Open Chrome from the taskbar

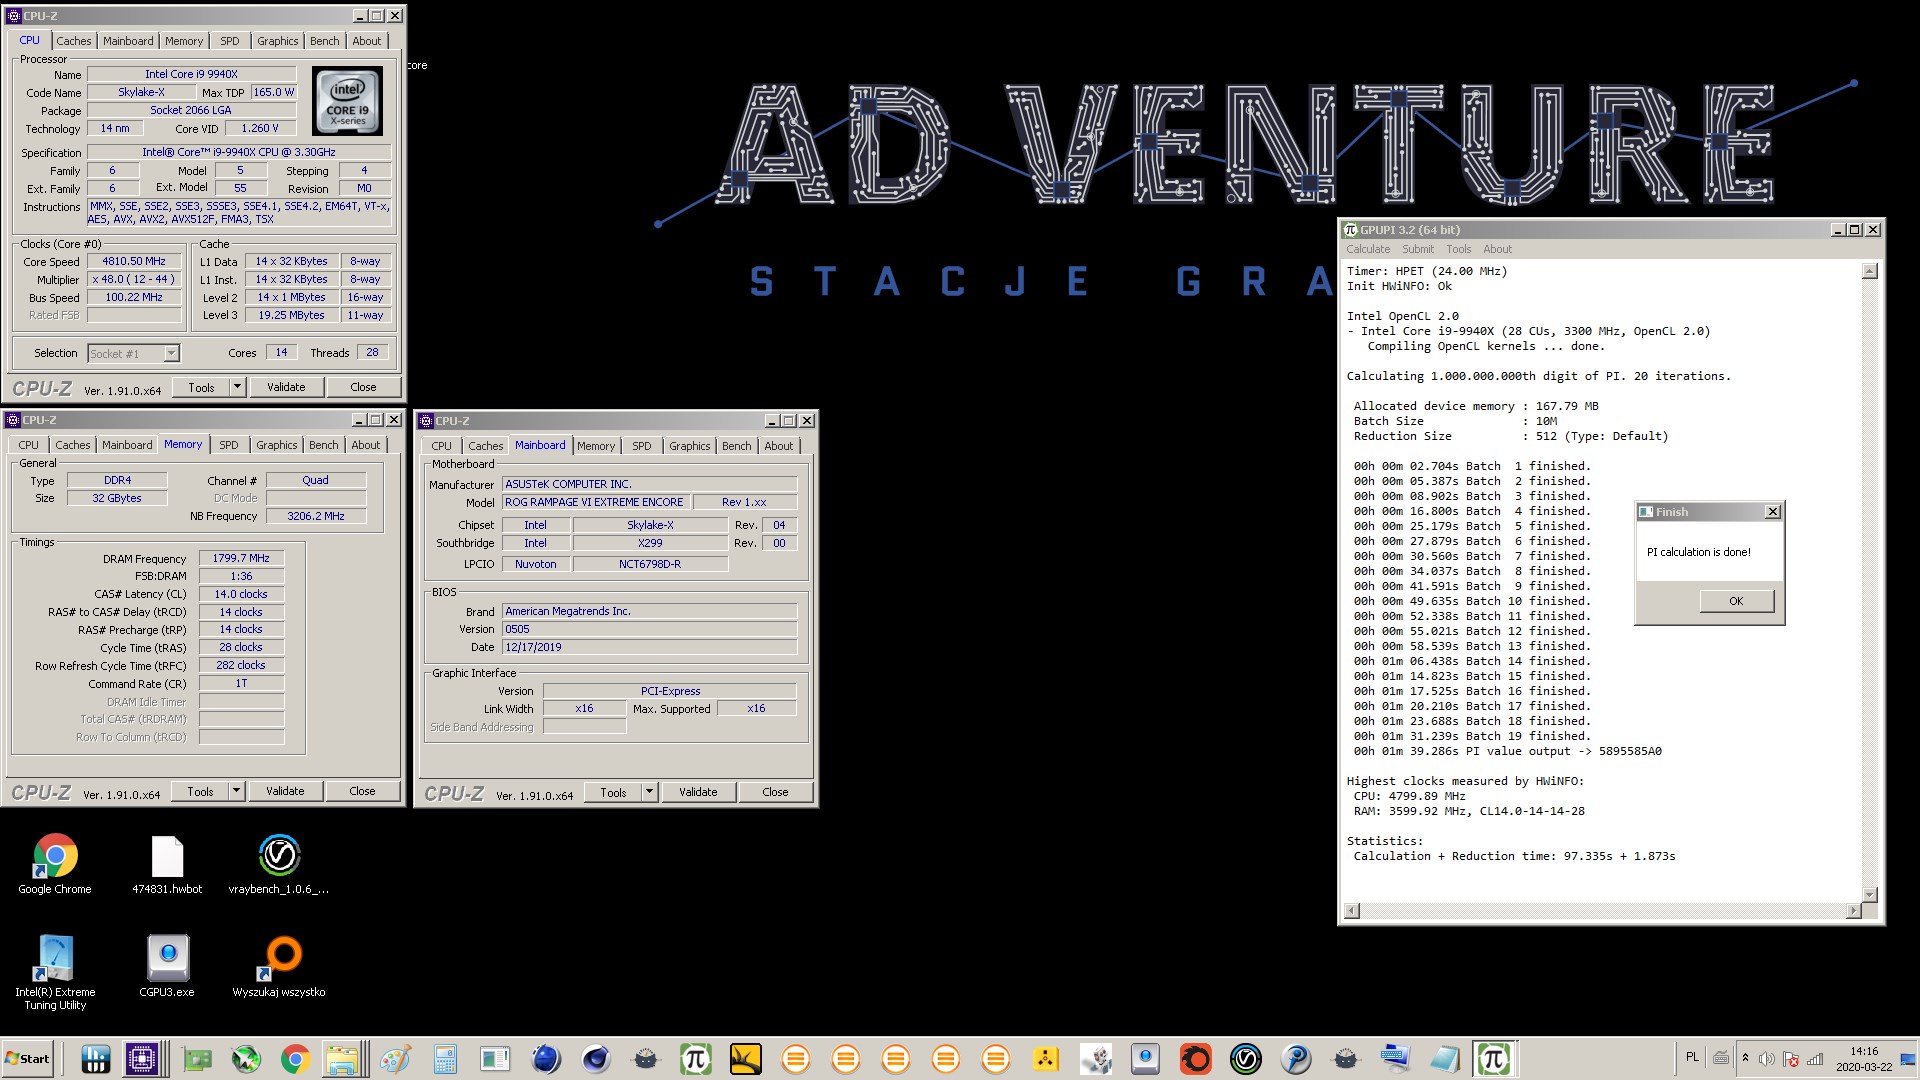(x=295, y=1059)
